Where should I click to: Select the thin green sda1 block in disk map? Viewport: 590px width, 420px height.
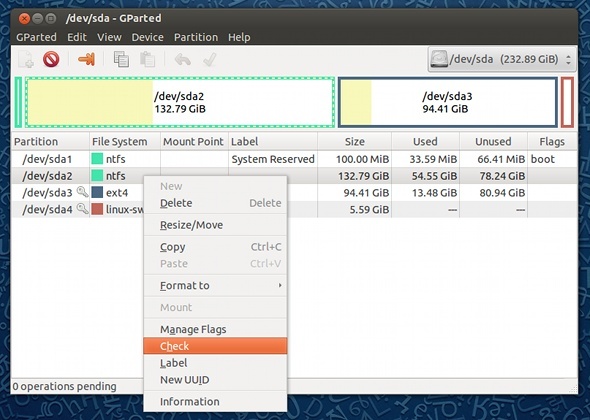click(x=18, y=102)
